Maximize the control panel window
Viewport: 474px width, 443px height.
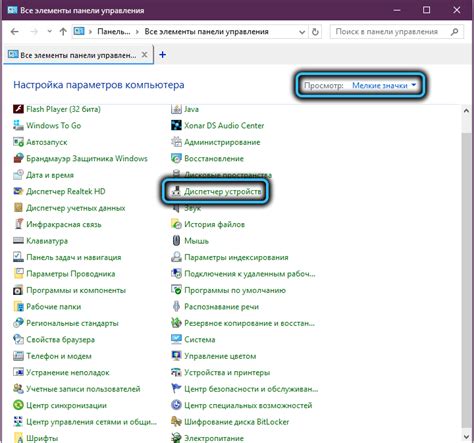(x=426, y=10)
